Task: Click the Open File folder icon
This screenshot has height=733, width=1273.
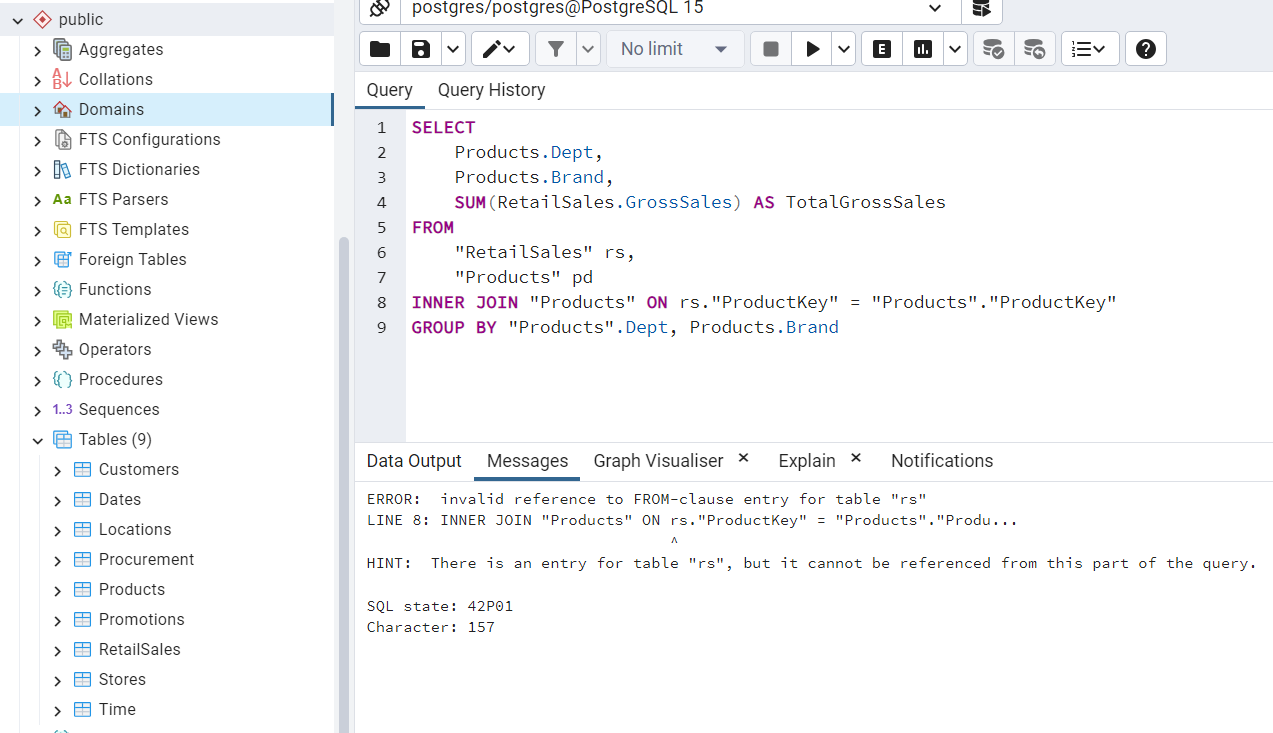Action: 380,49
